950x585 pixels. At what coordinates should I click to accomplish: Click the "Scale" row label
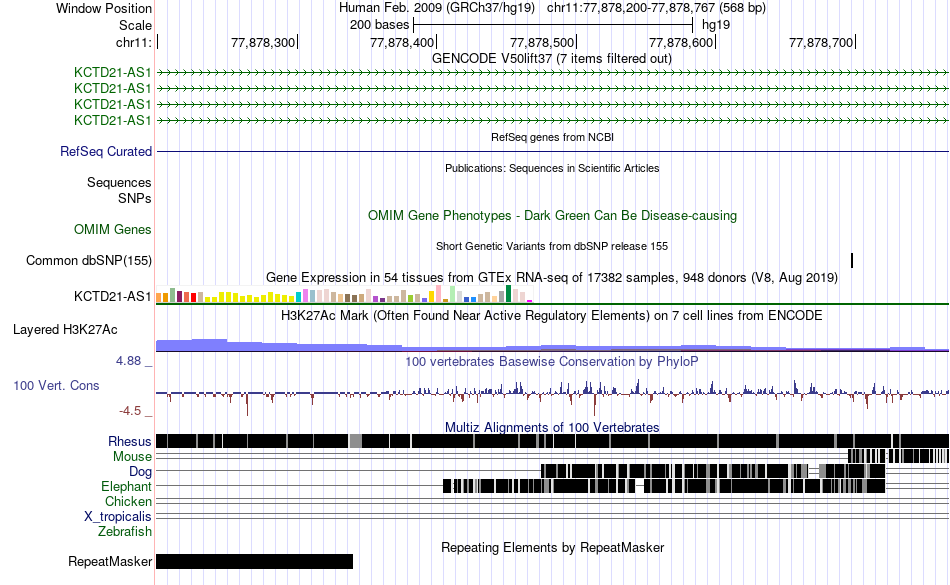click(x=135, y=25)
